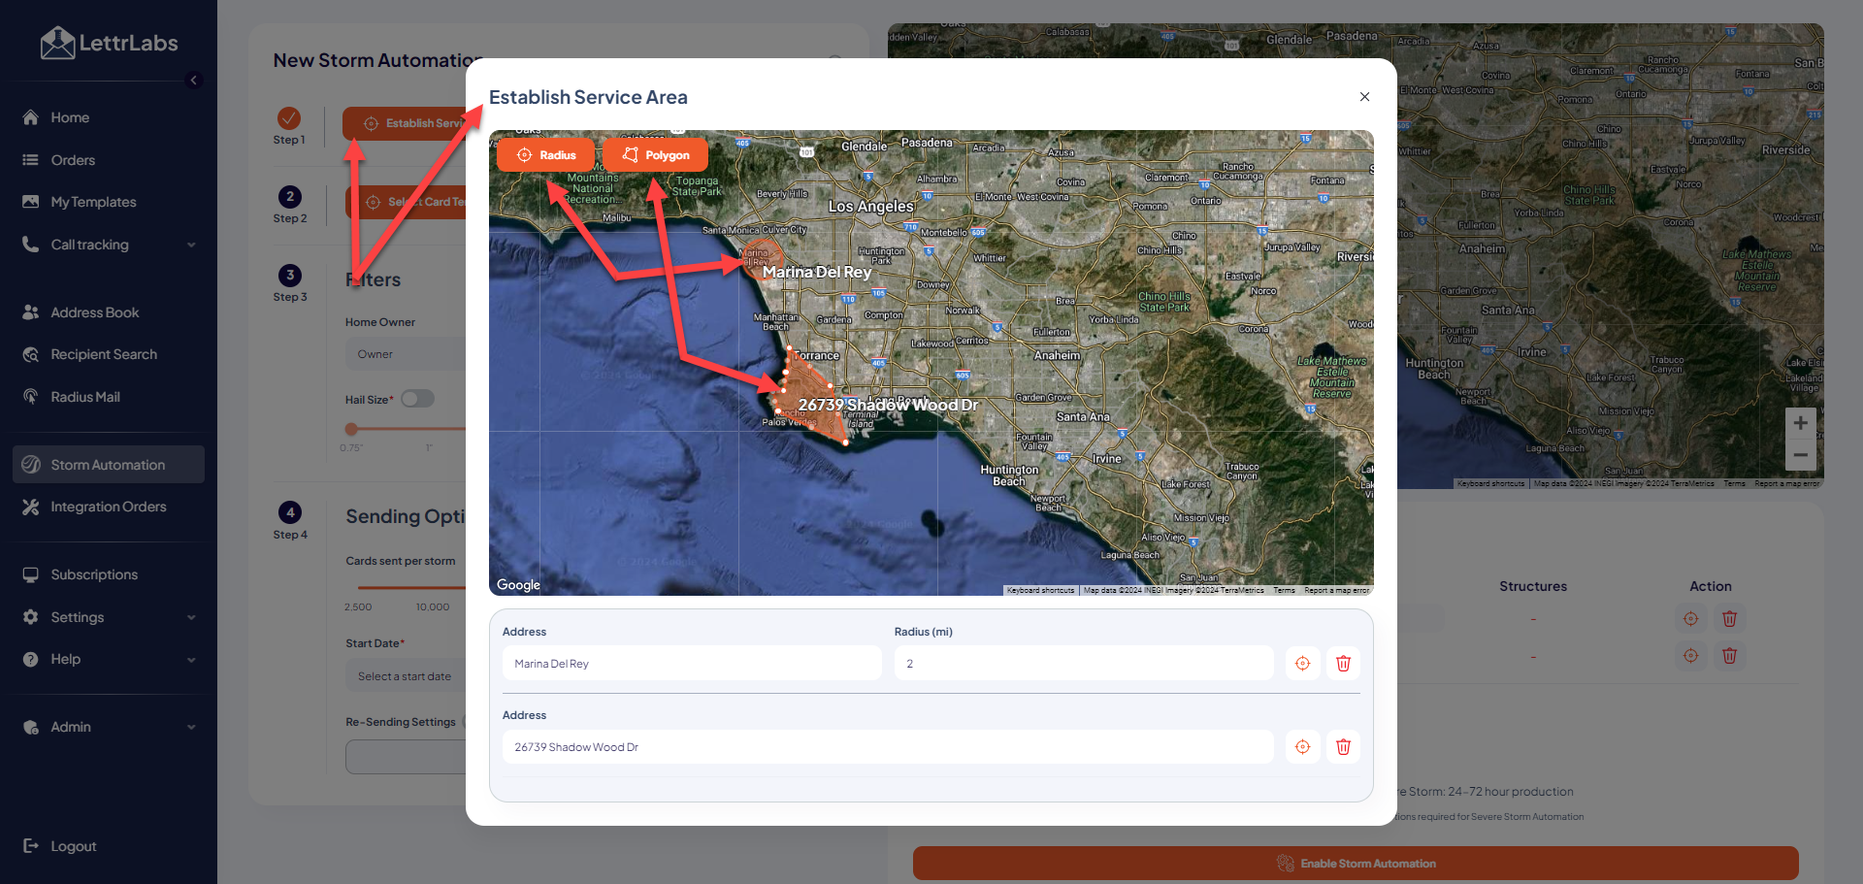Collapse the sidebar with the arrow button

[x=194, y=80]
